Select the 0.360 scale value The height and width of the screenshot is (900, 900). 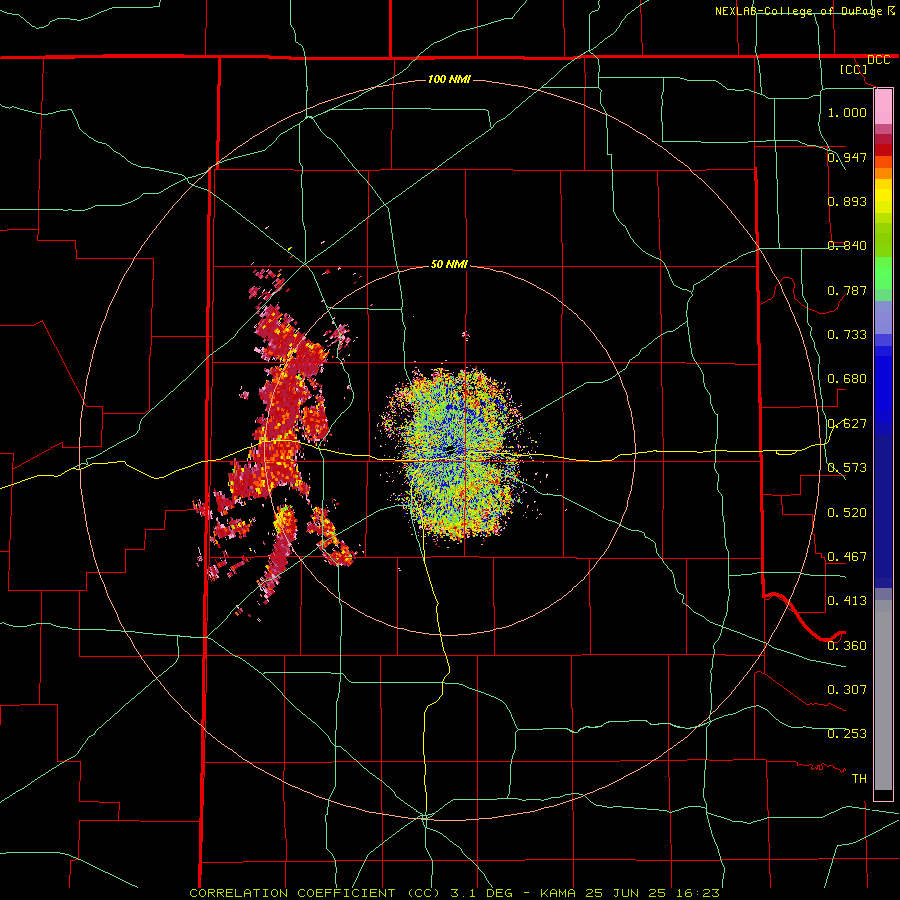pyautogui.click(x=847, y=646)
